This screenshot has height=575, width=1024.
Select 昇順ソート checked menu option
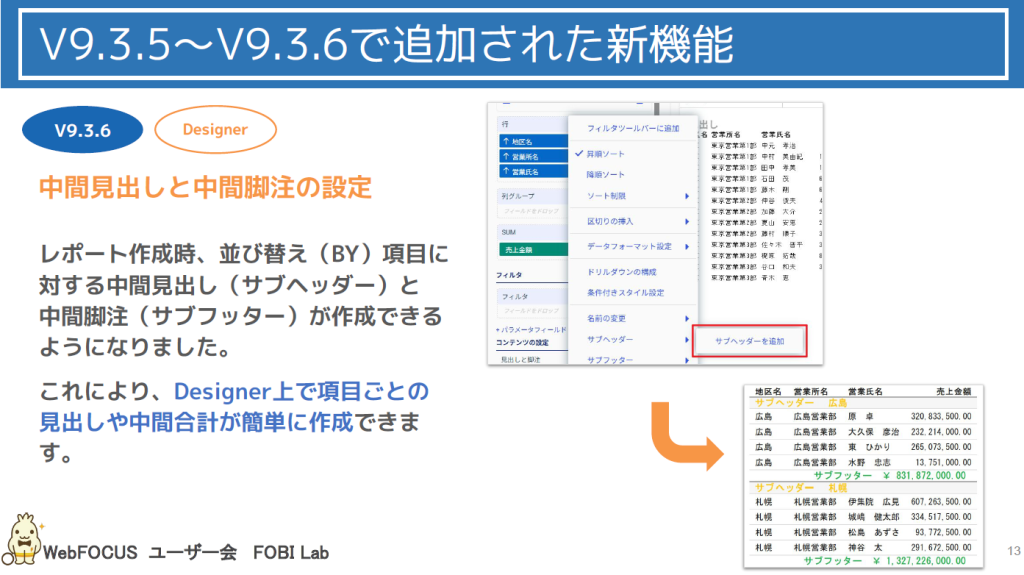coord(606,154)
